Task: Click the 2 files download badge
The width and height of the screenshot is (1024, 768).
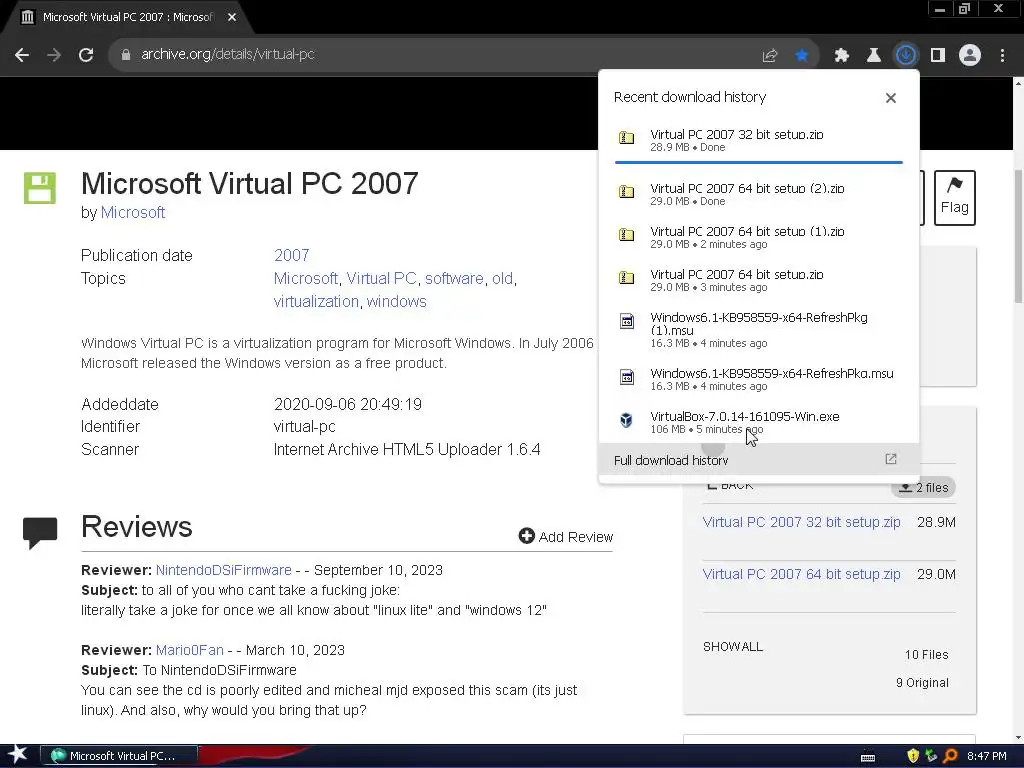Action: point(923,488)
